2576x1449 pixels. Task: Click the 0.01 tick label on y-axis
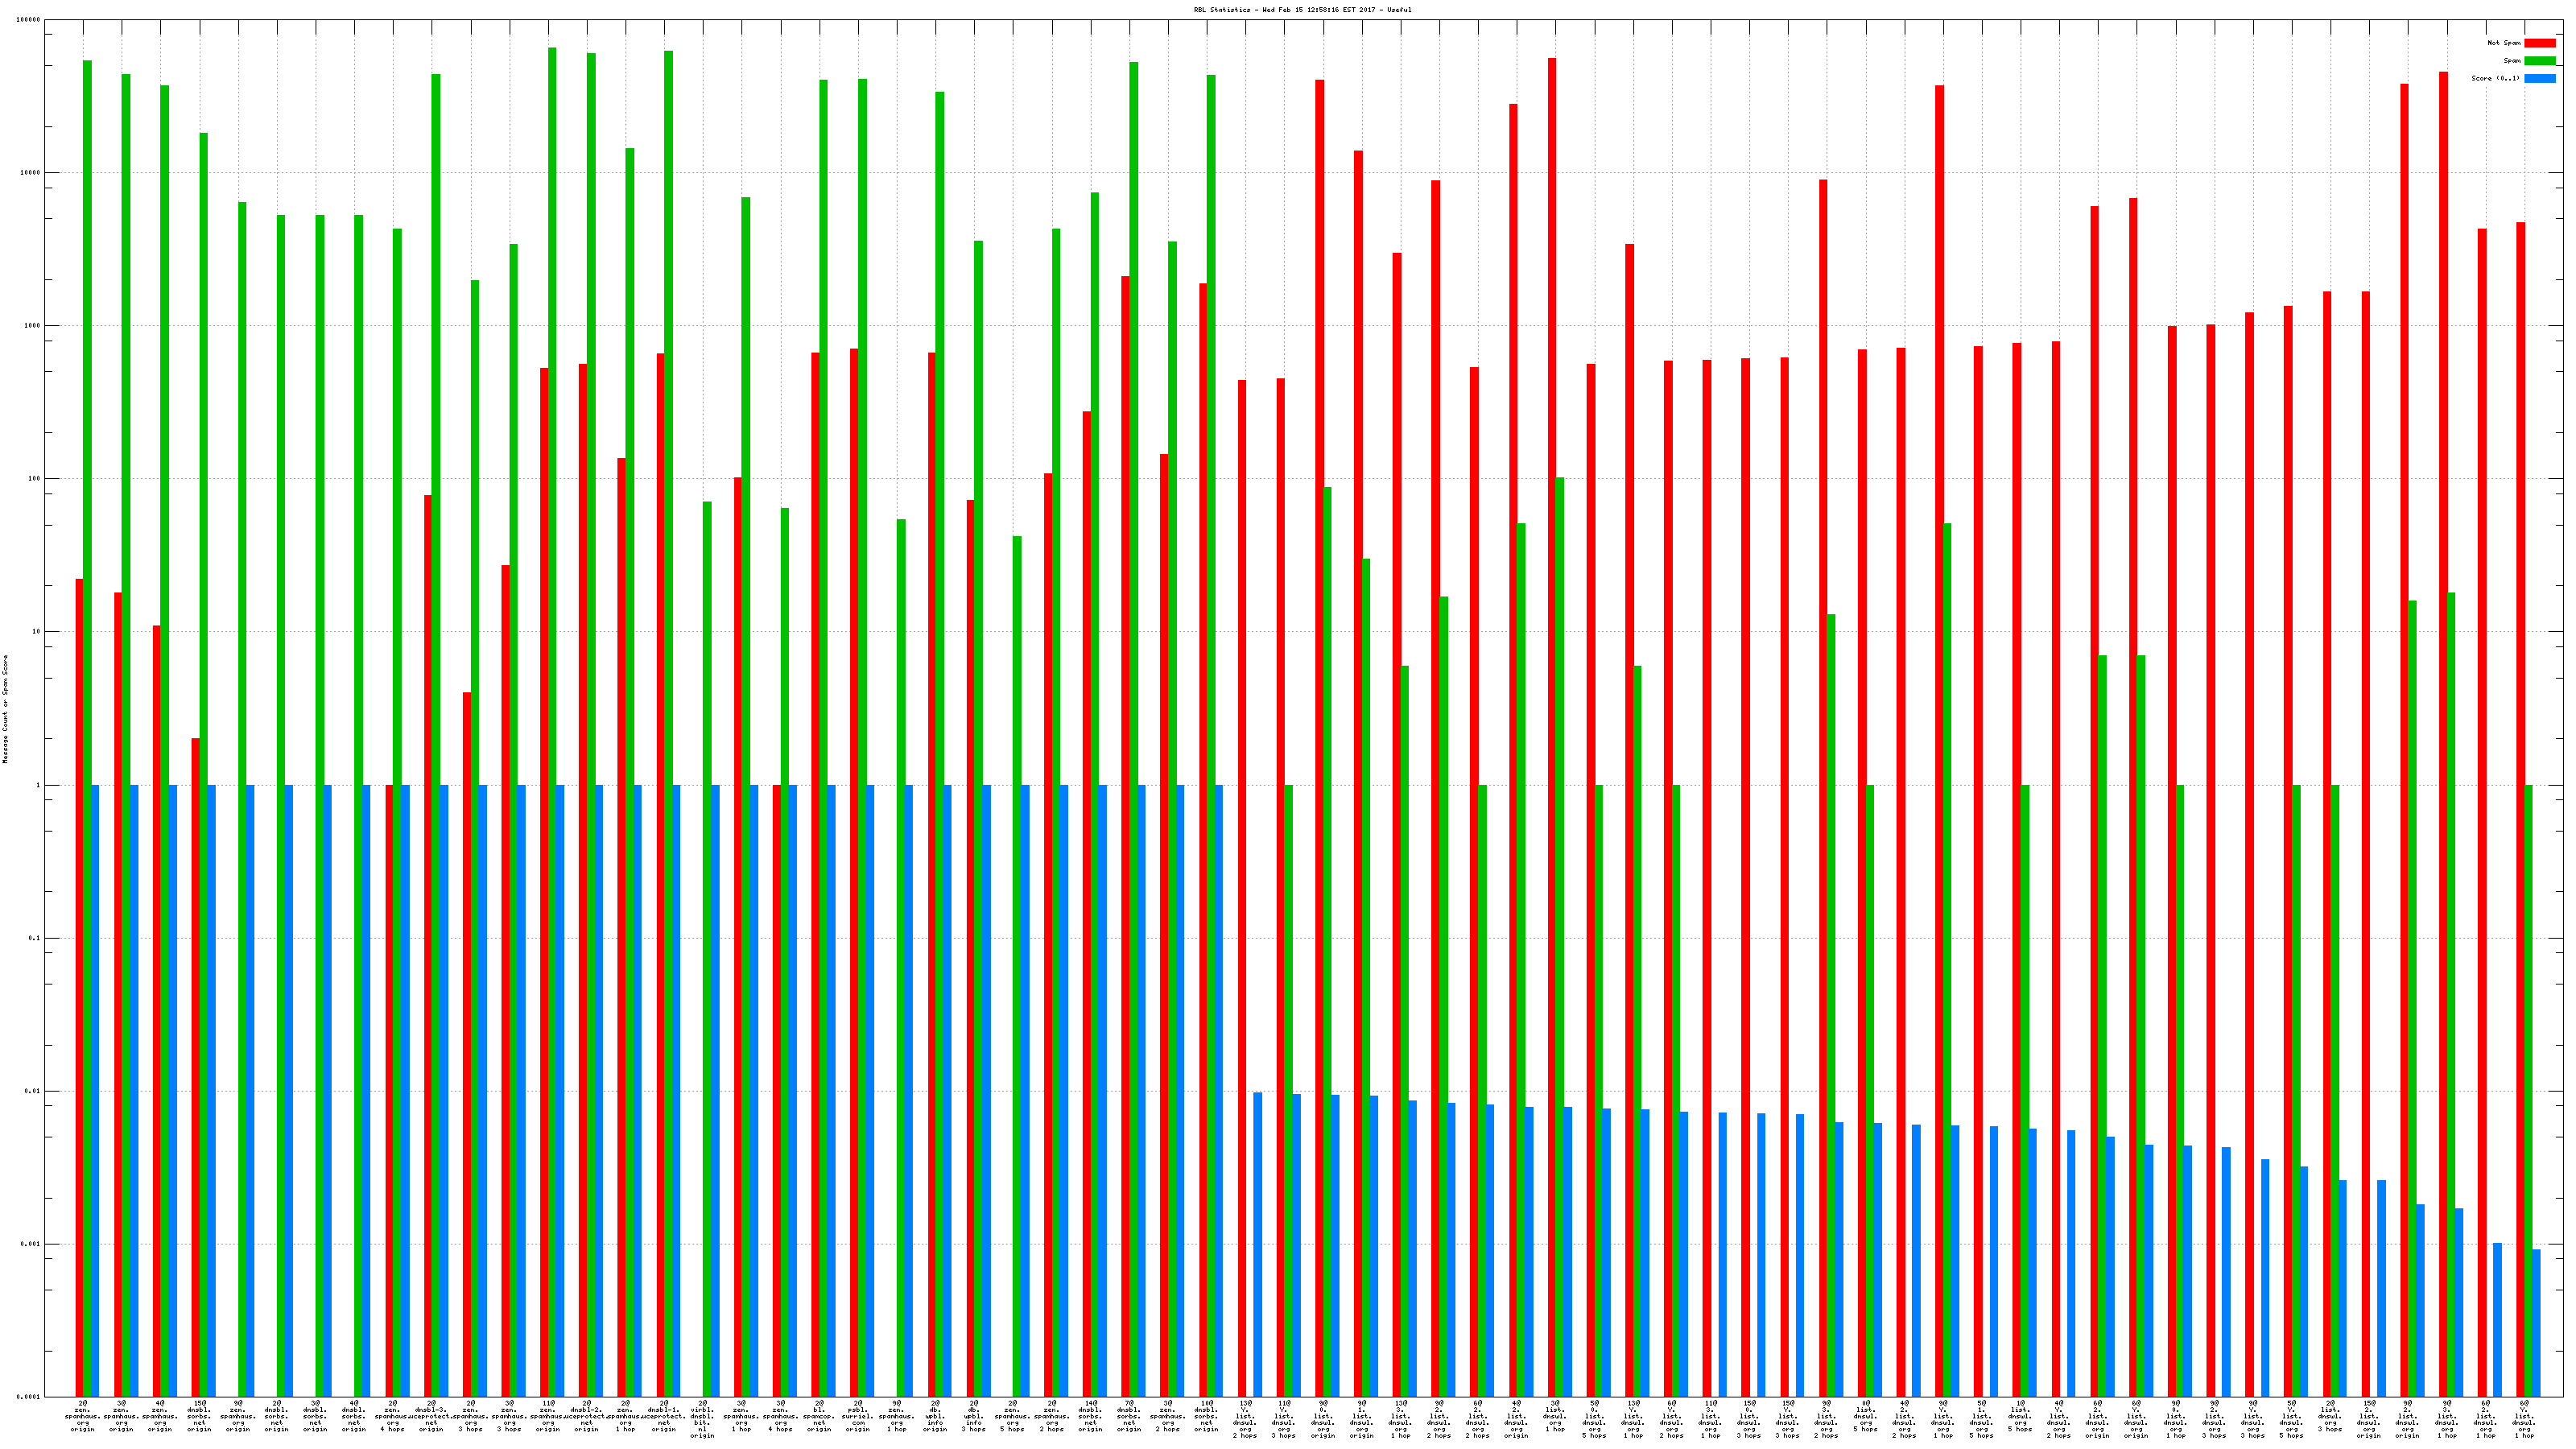point(32,1091)
